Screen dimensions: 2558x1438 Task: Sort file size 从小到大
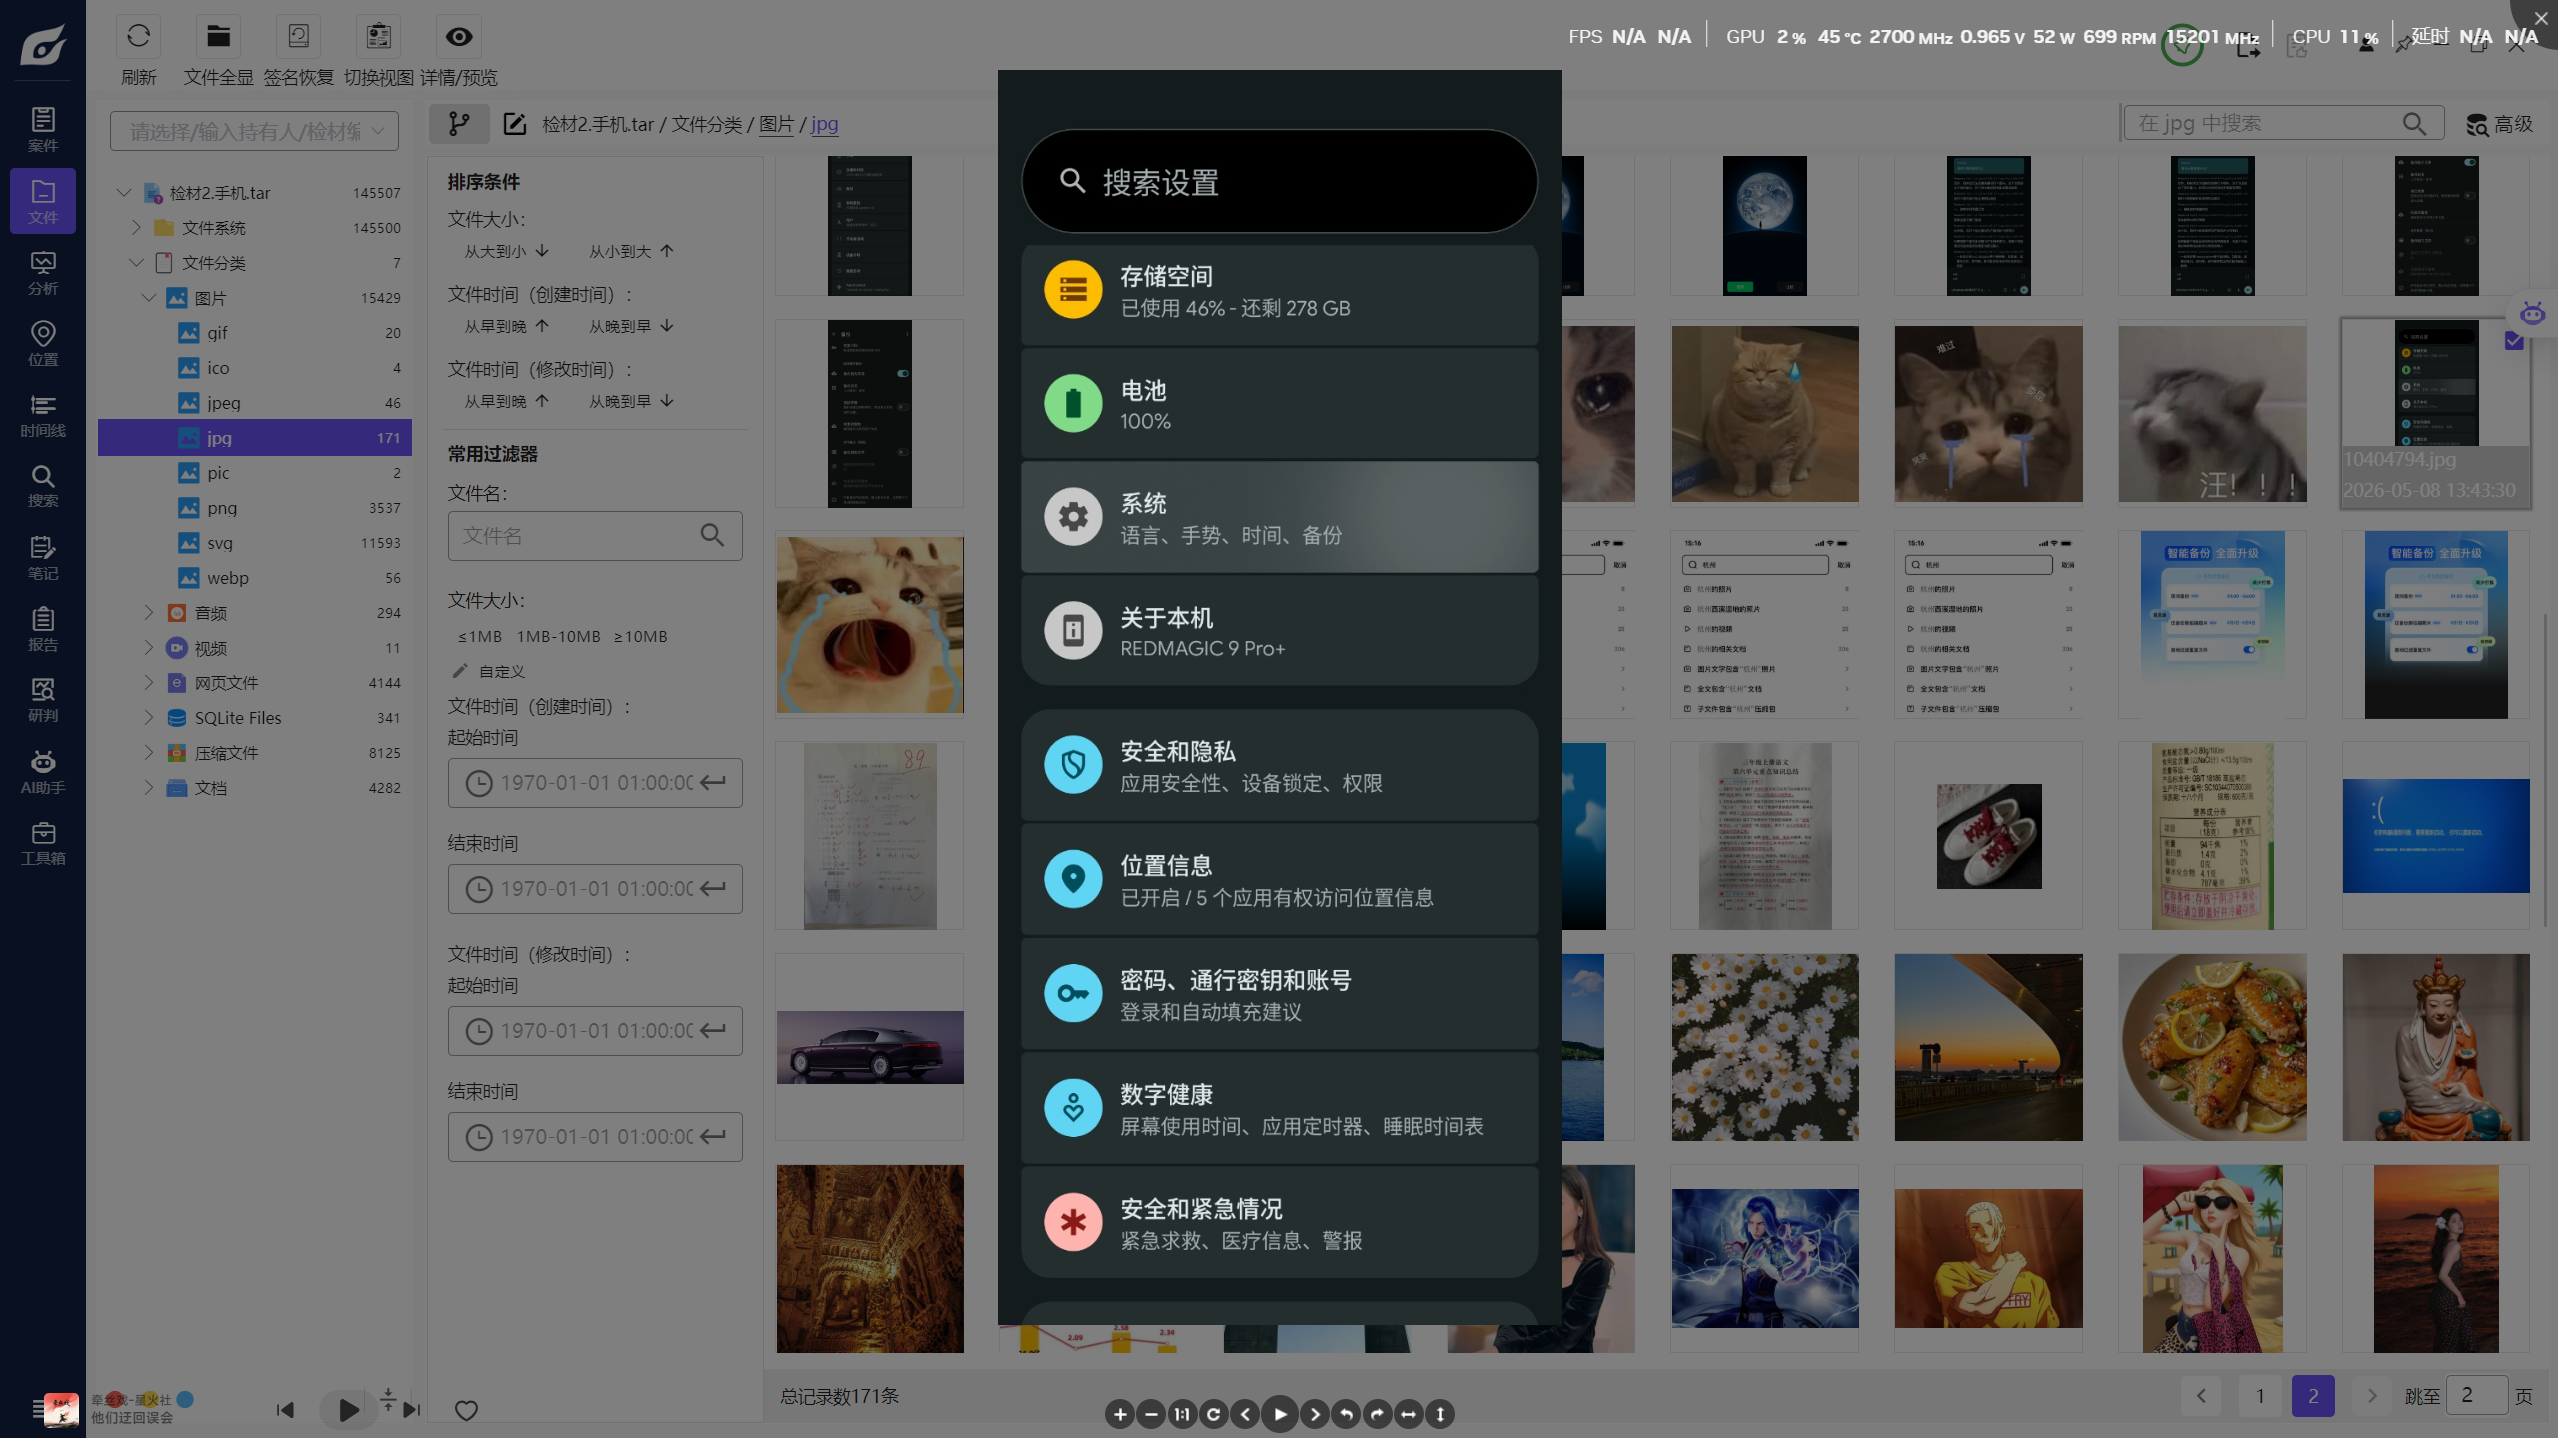[631, 251]
